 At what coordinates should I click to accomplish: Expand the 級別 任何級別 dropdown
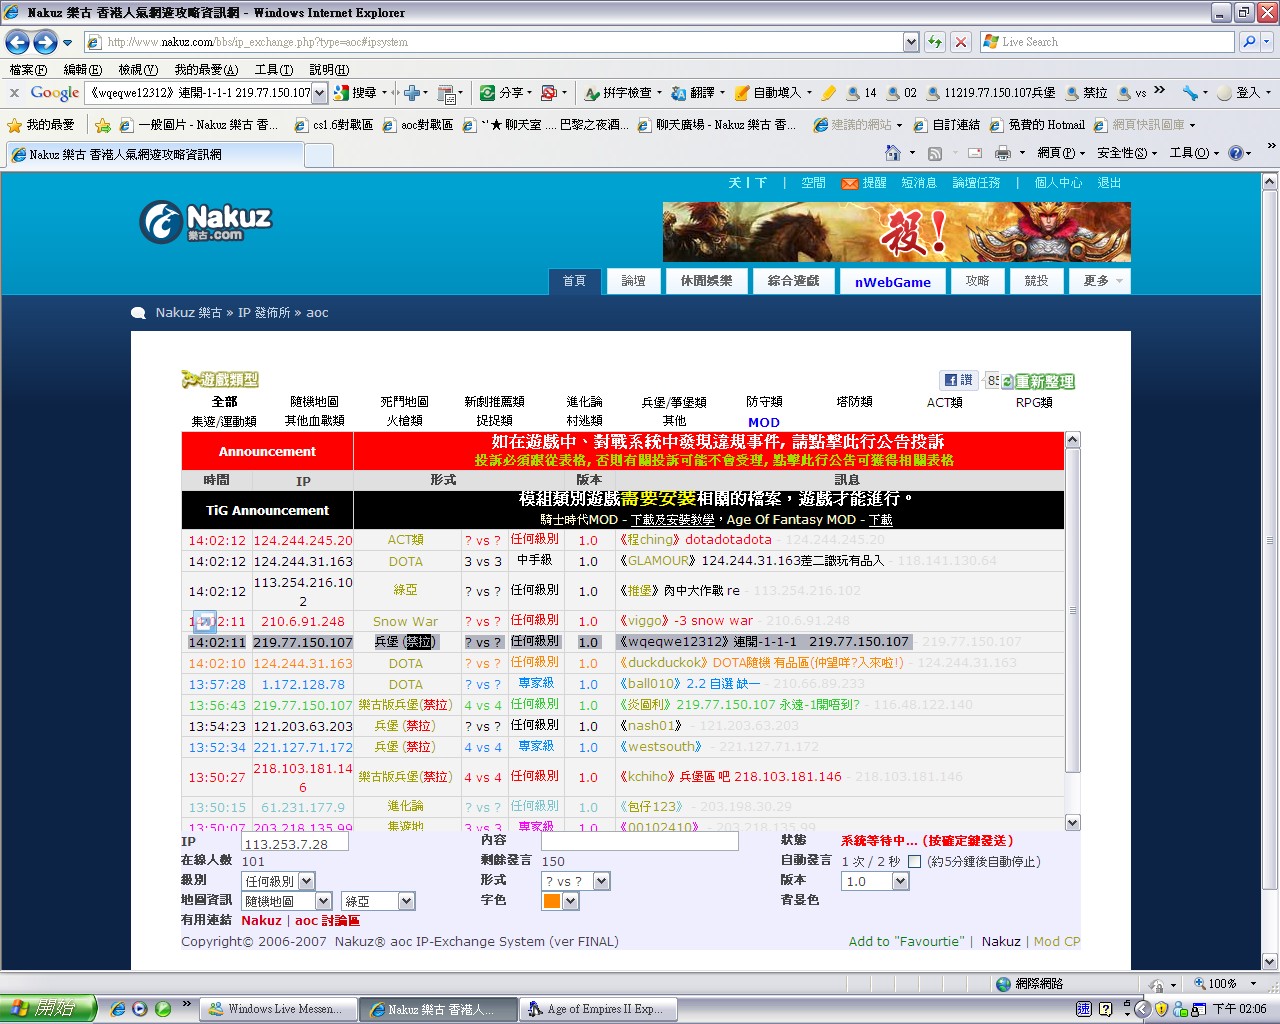(306, 881)
